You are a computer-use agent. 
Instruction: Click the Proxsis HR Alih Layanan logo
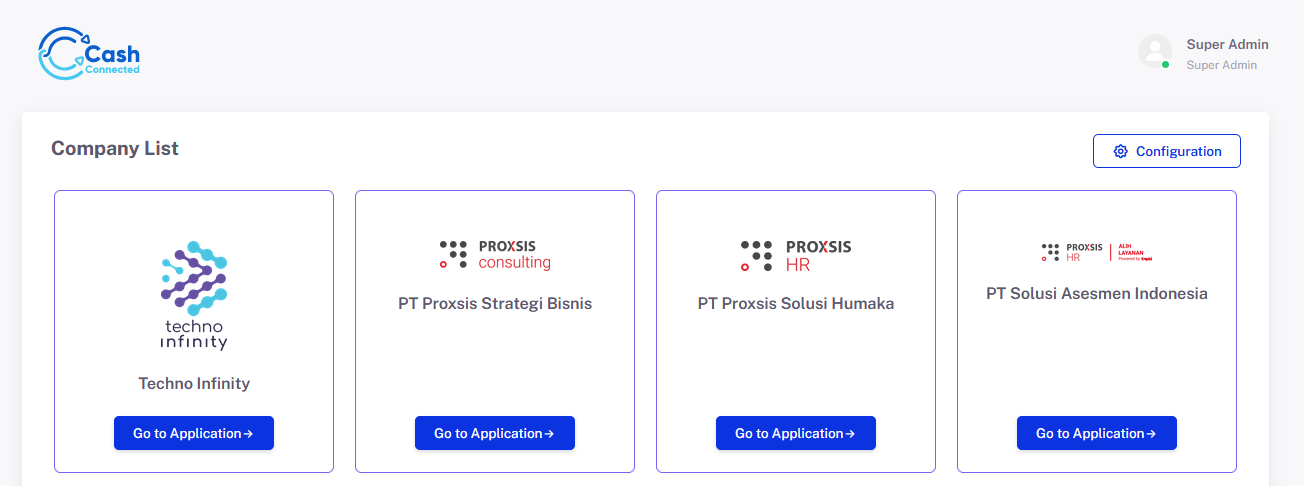pyautogui.click(x=1097, y=252)
